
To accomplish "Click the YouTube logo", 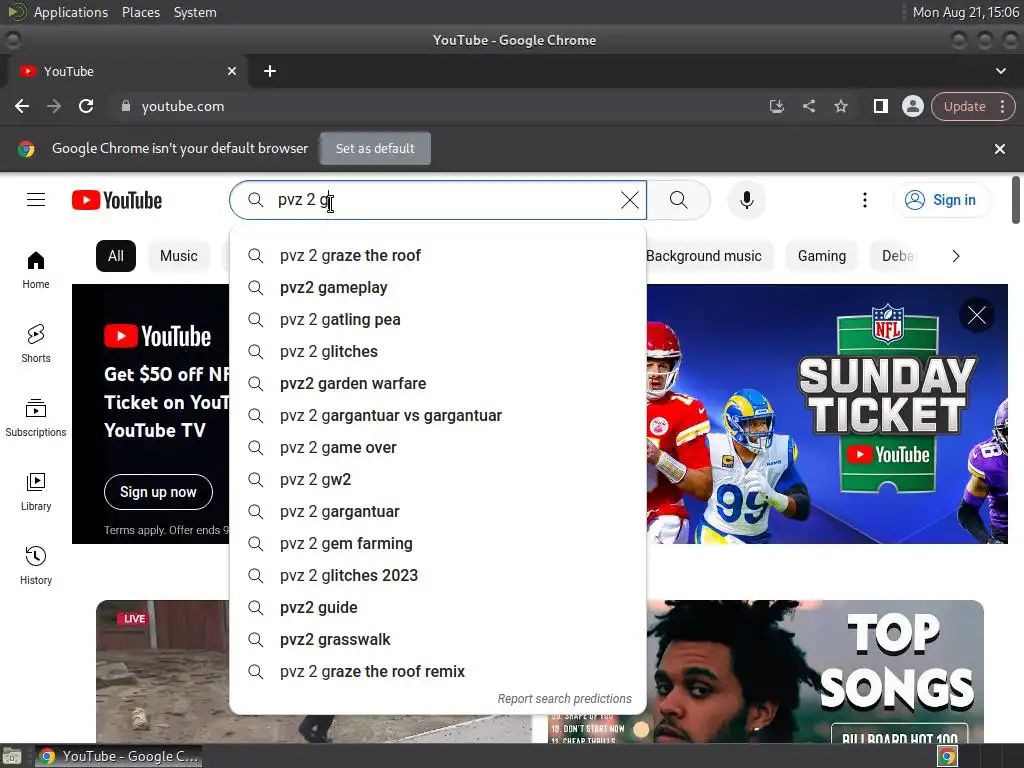I will [x=117, y=200].
